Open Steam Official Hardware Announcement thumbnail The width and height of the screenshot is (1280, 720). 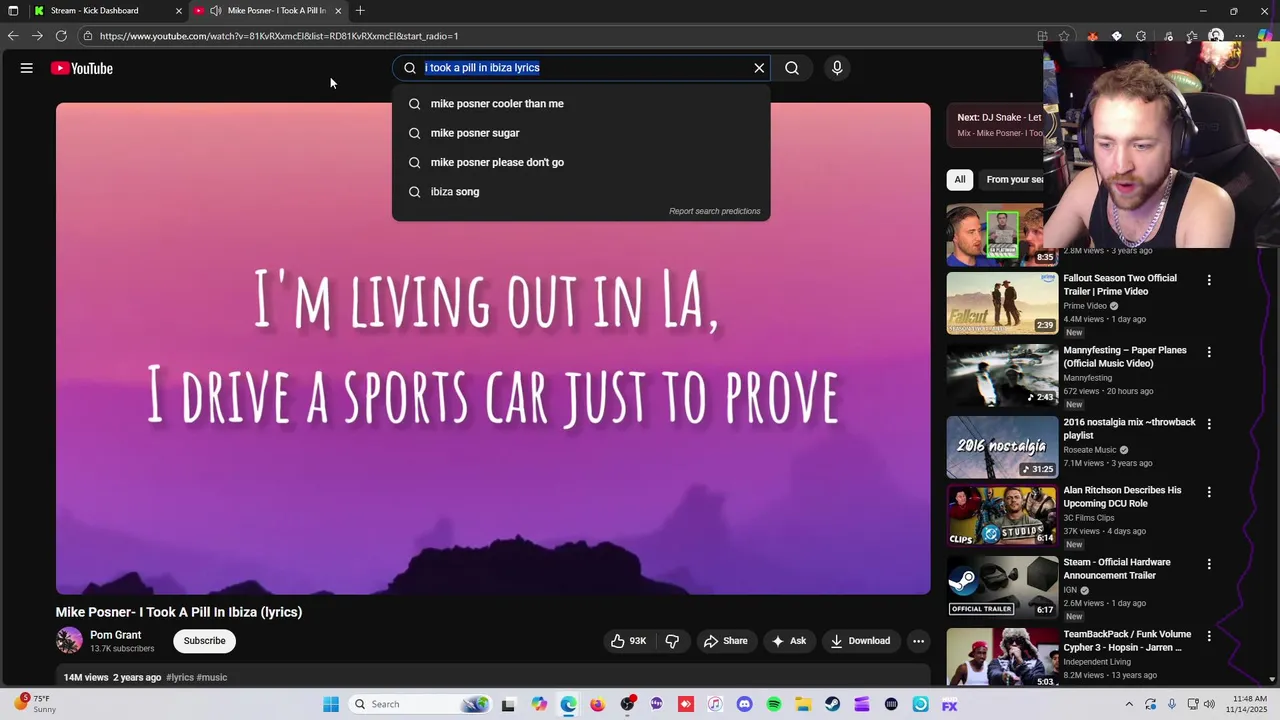[x=1002, y=587]
